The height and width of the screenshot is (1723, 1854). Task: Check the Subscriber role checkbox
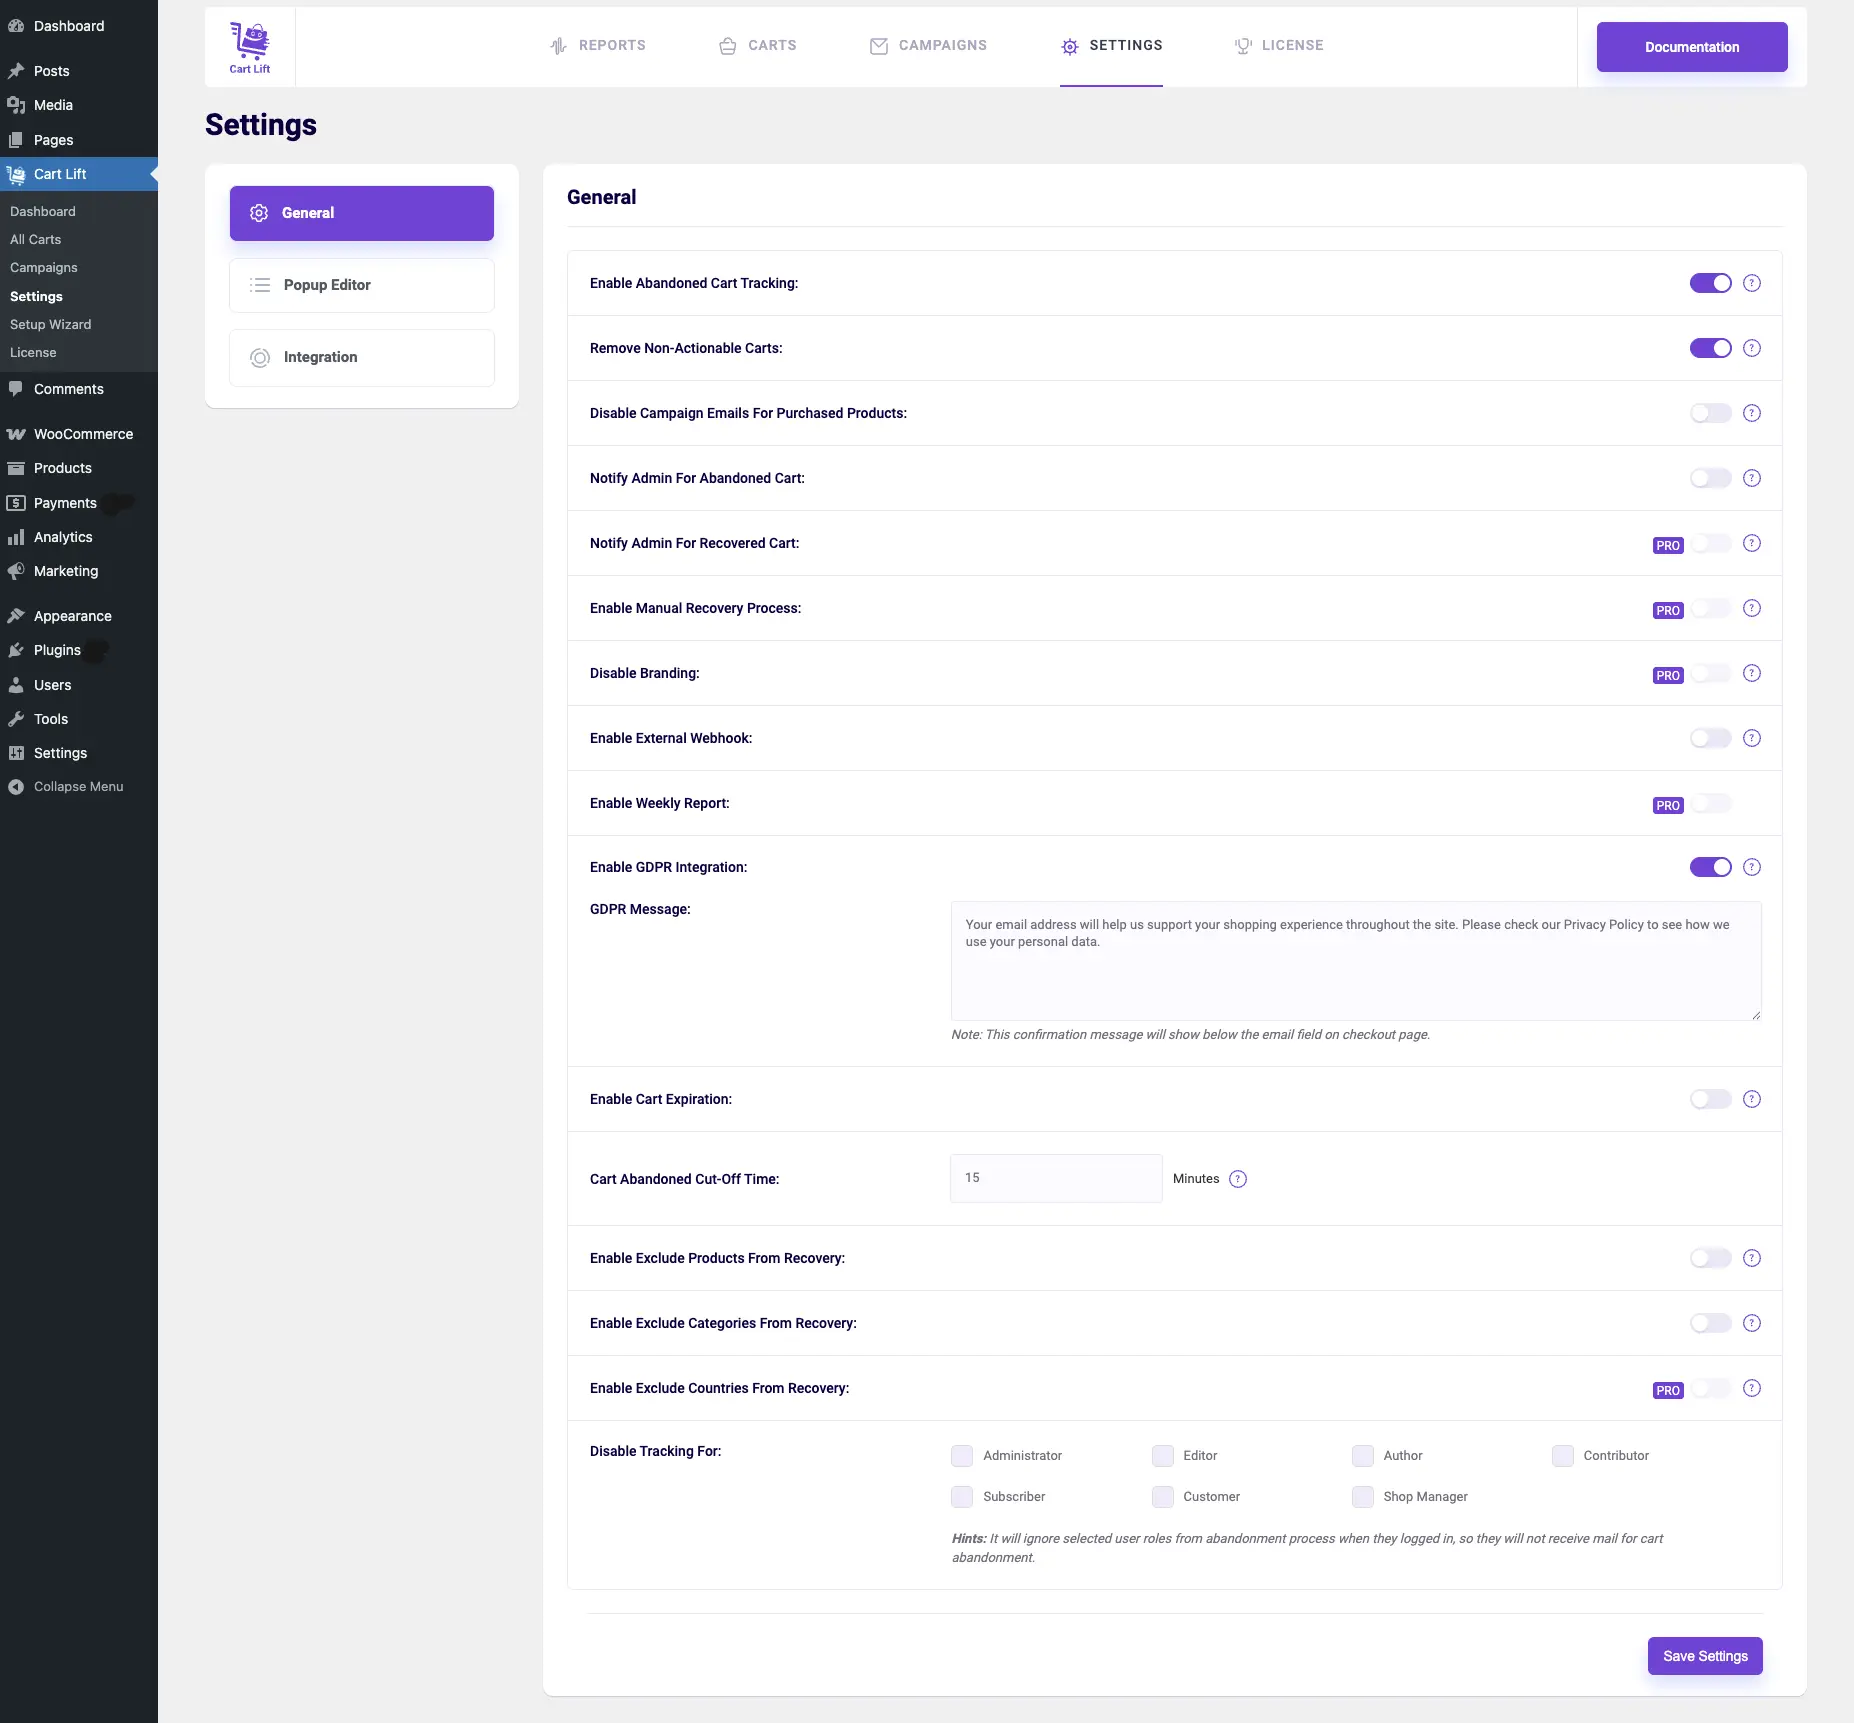tap(962, 1497)
